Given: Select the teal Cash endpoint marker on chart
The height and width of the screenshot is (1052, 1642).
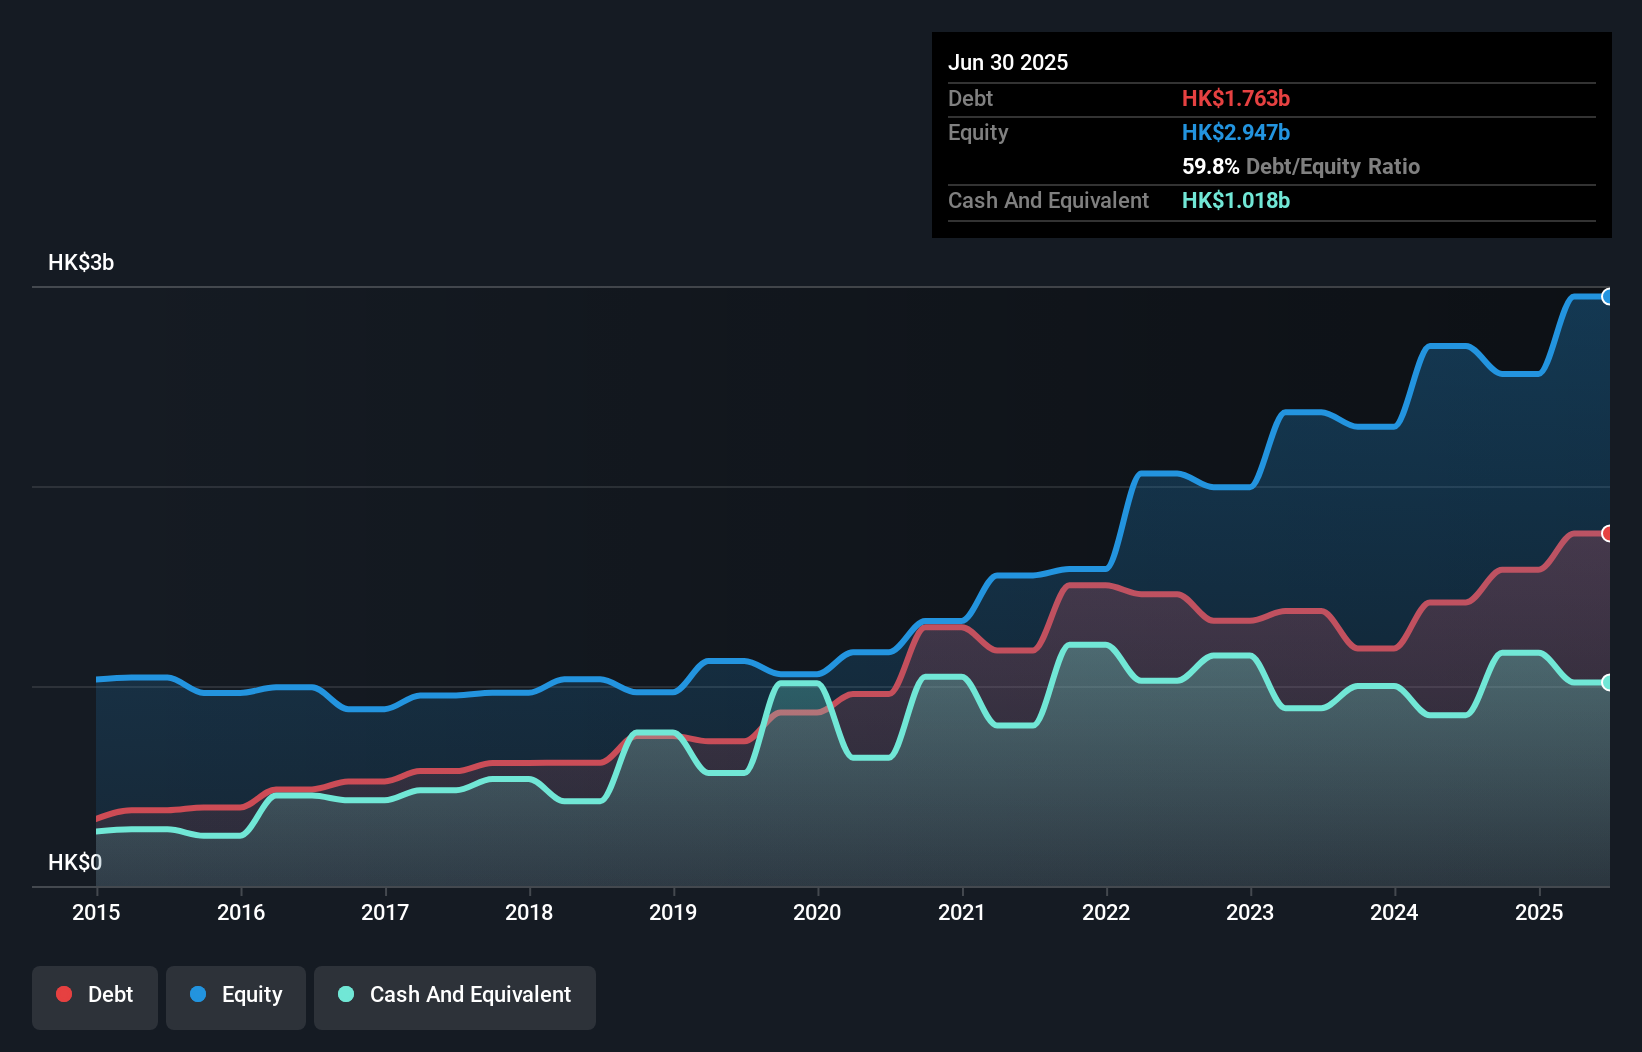Looking at the screenshot, I should tap(1609, 684).
